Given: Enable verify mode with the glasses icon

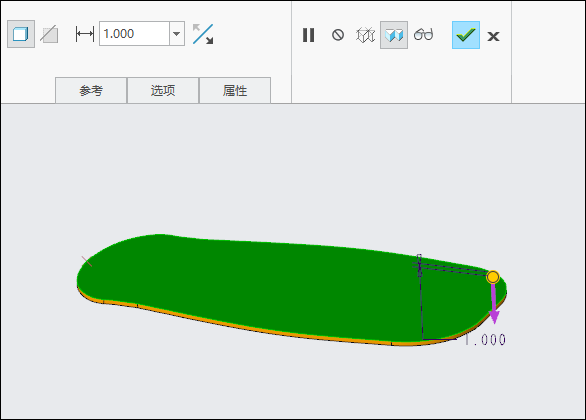Looking at the screenshot, I should coord(423,34).
